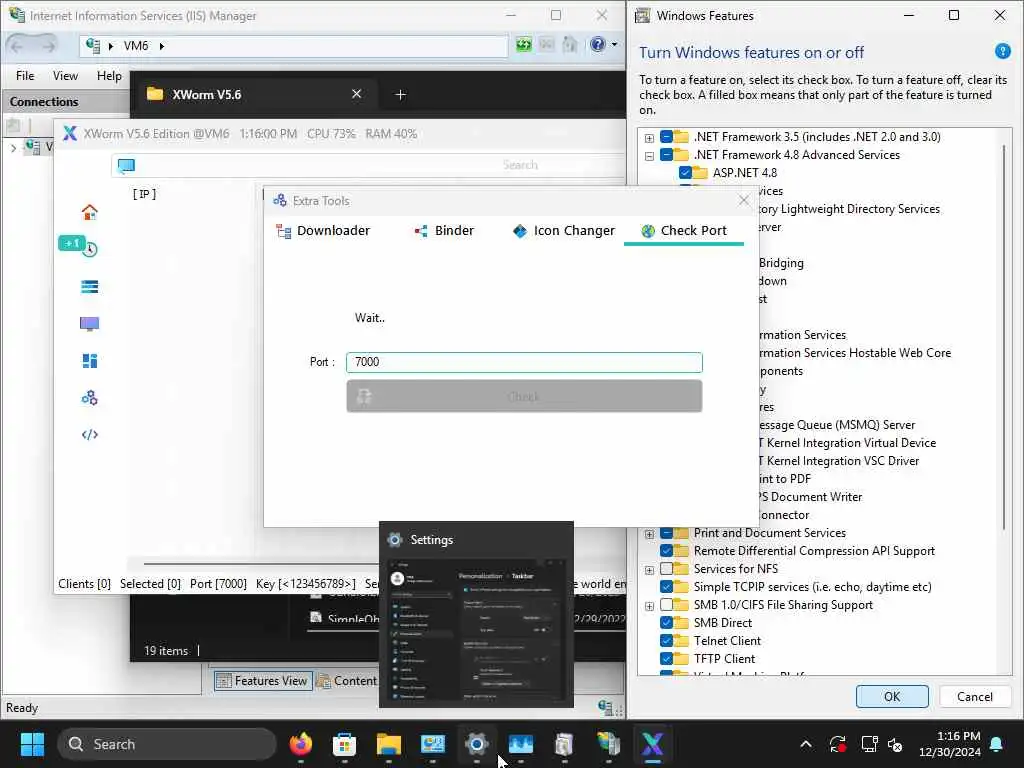Open File Explorer from the taskbar
The width and height of the screenshot is (1024, 768).
point(389,744)
